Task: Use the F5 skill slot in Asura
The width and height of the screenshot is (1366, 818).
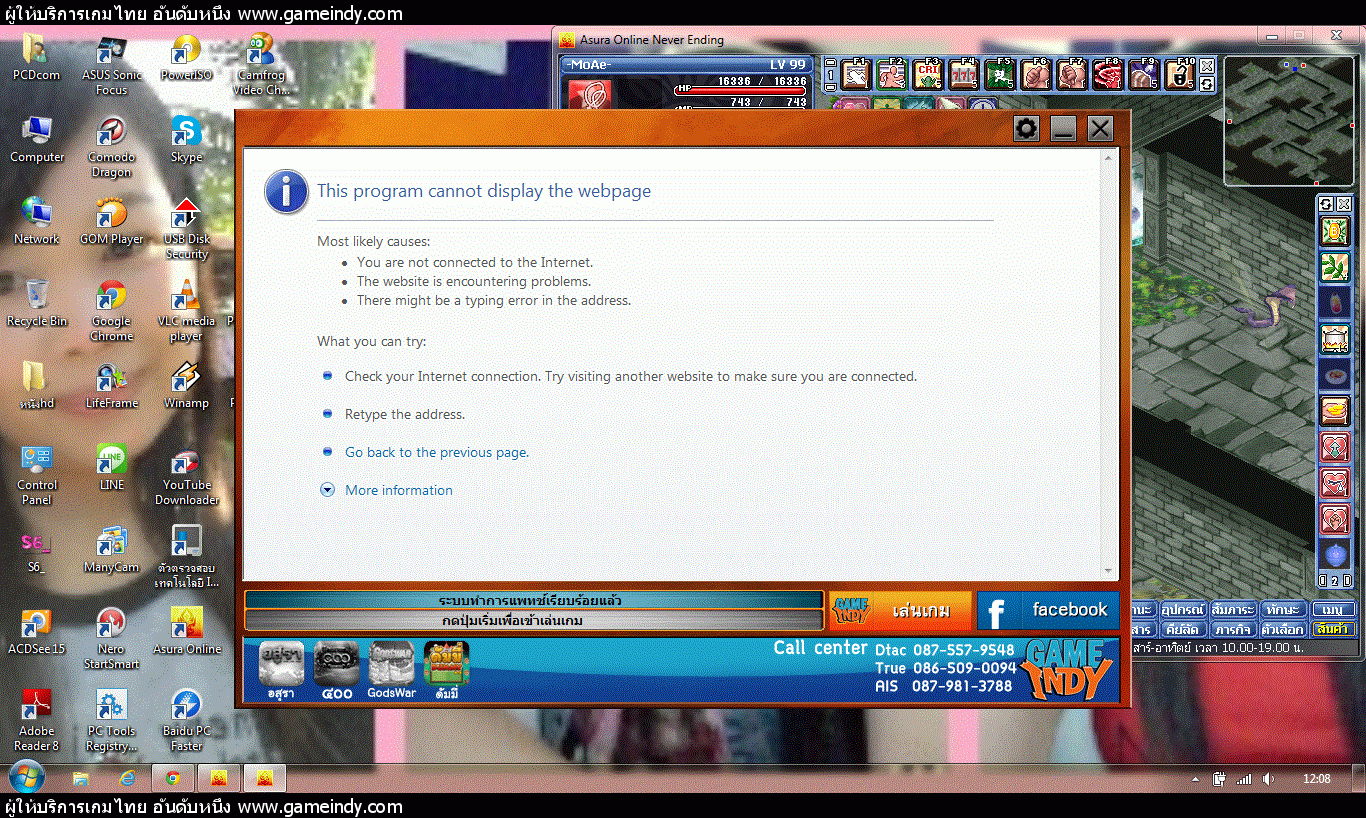Action: [999, 74]
